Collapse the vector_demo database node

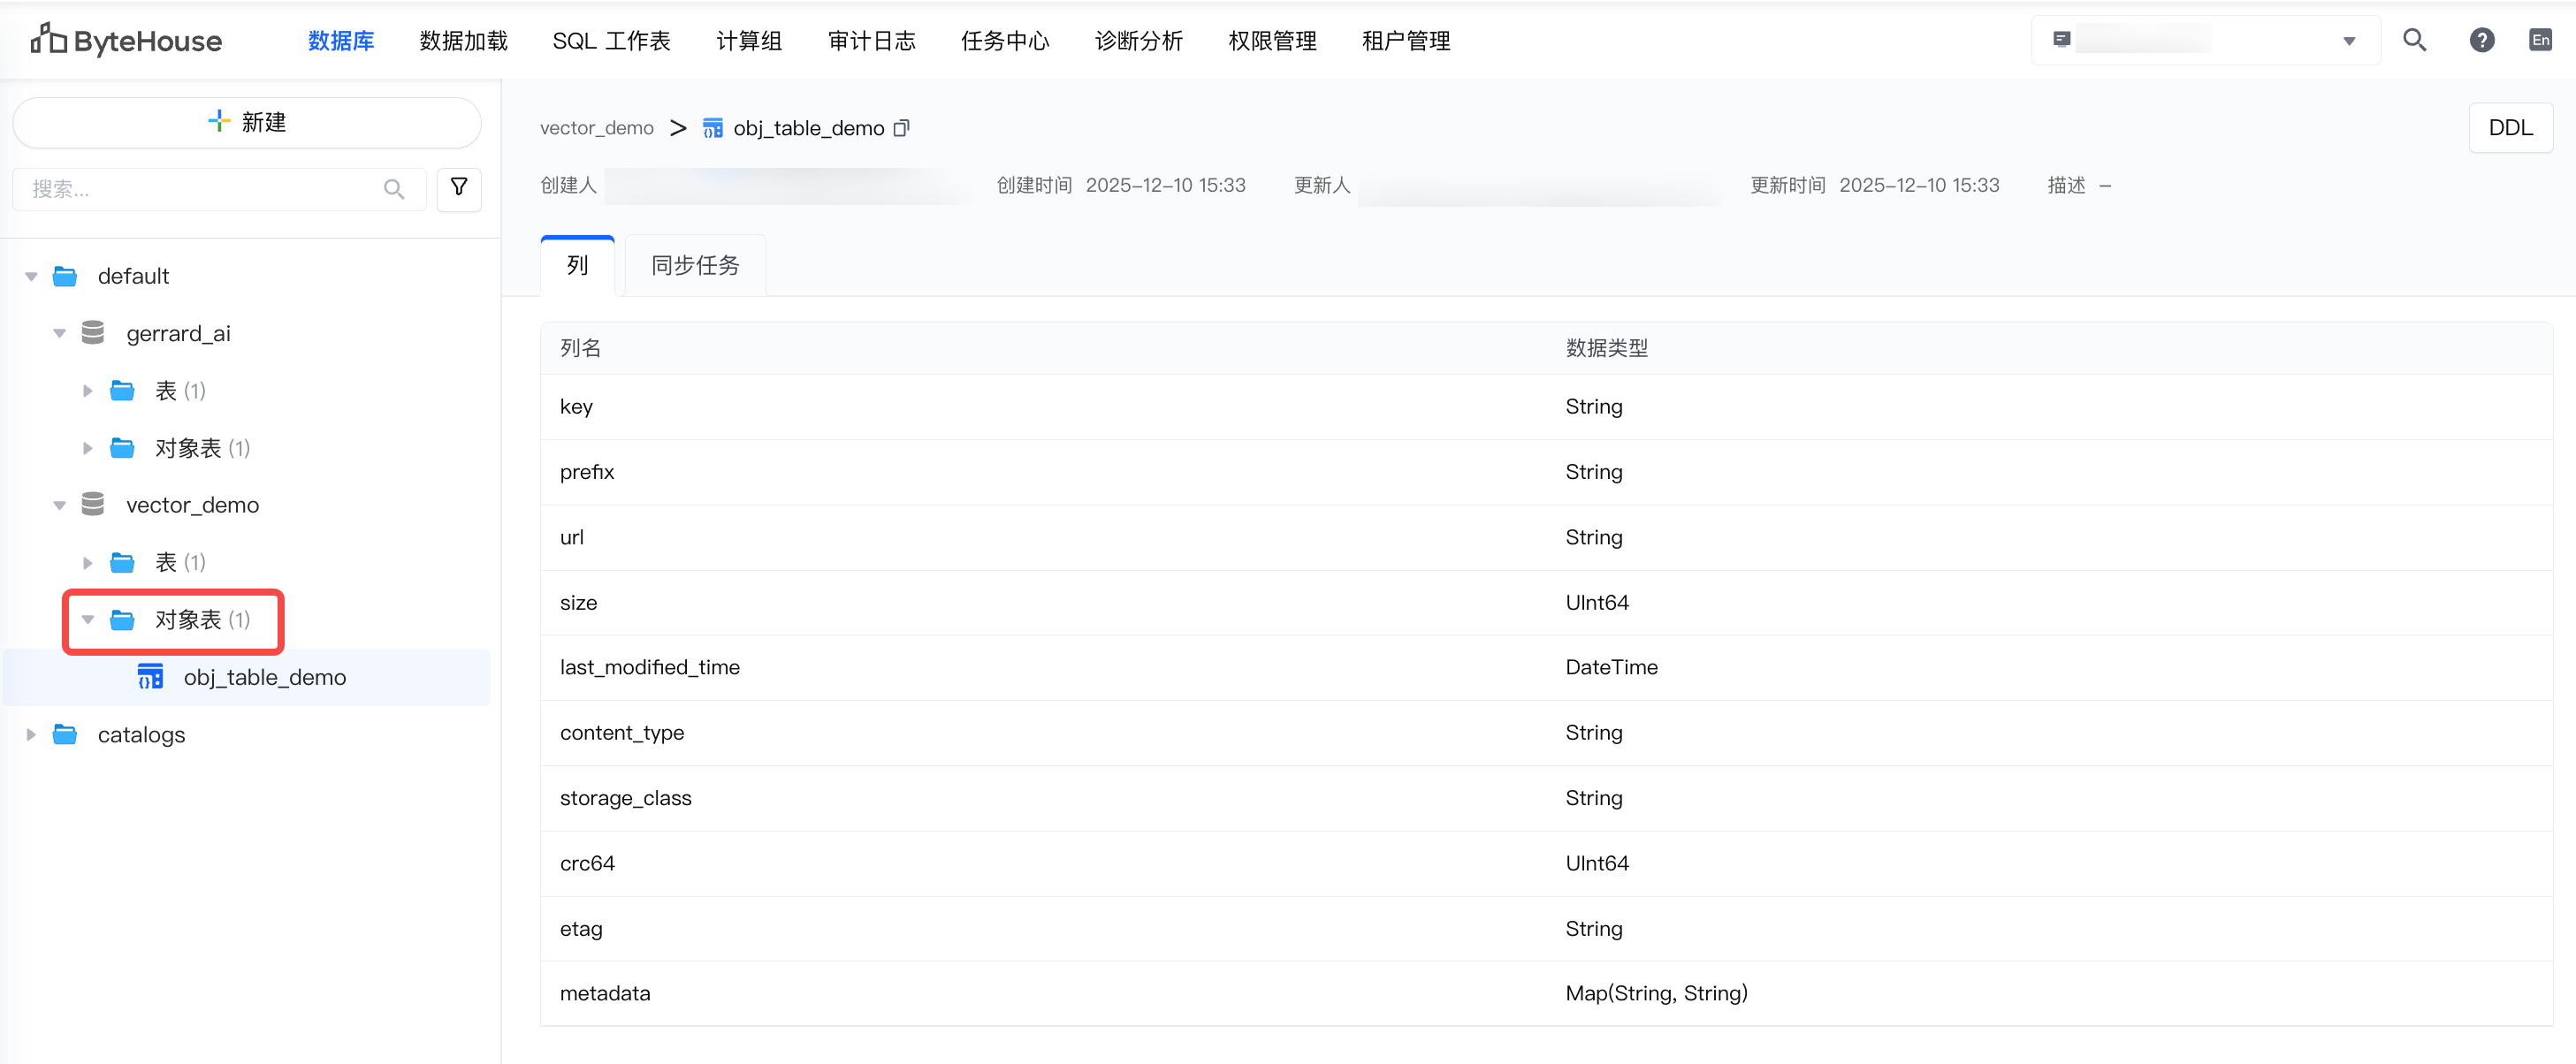click(59, 505)
